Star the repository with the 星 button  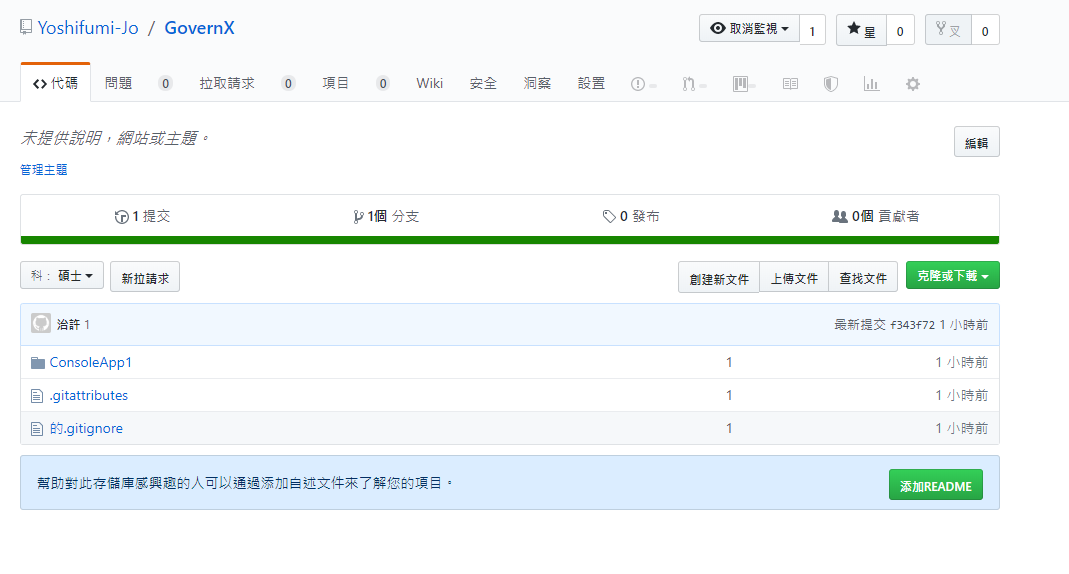[x=861, y=30]
